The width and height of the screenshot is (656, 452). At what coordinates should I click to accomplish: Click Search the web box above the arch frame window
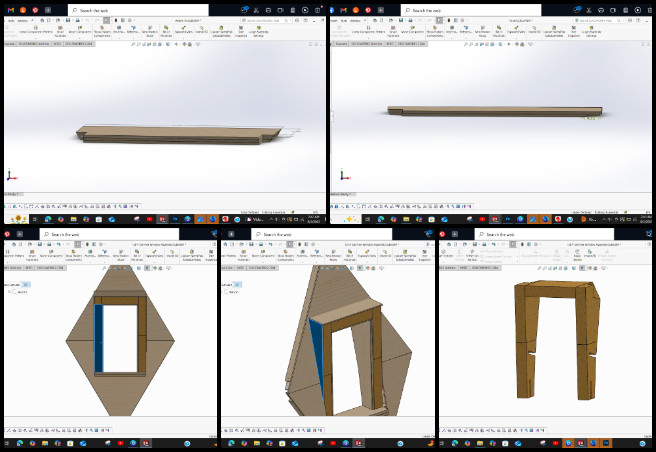[544, 234]
